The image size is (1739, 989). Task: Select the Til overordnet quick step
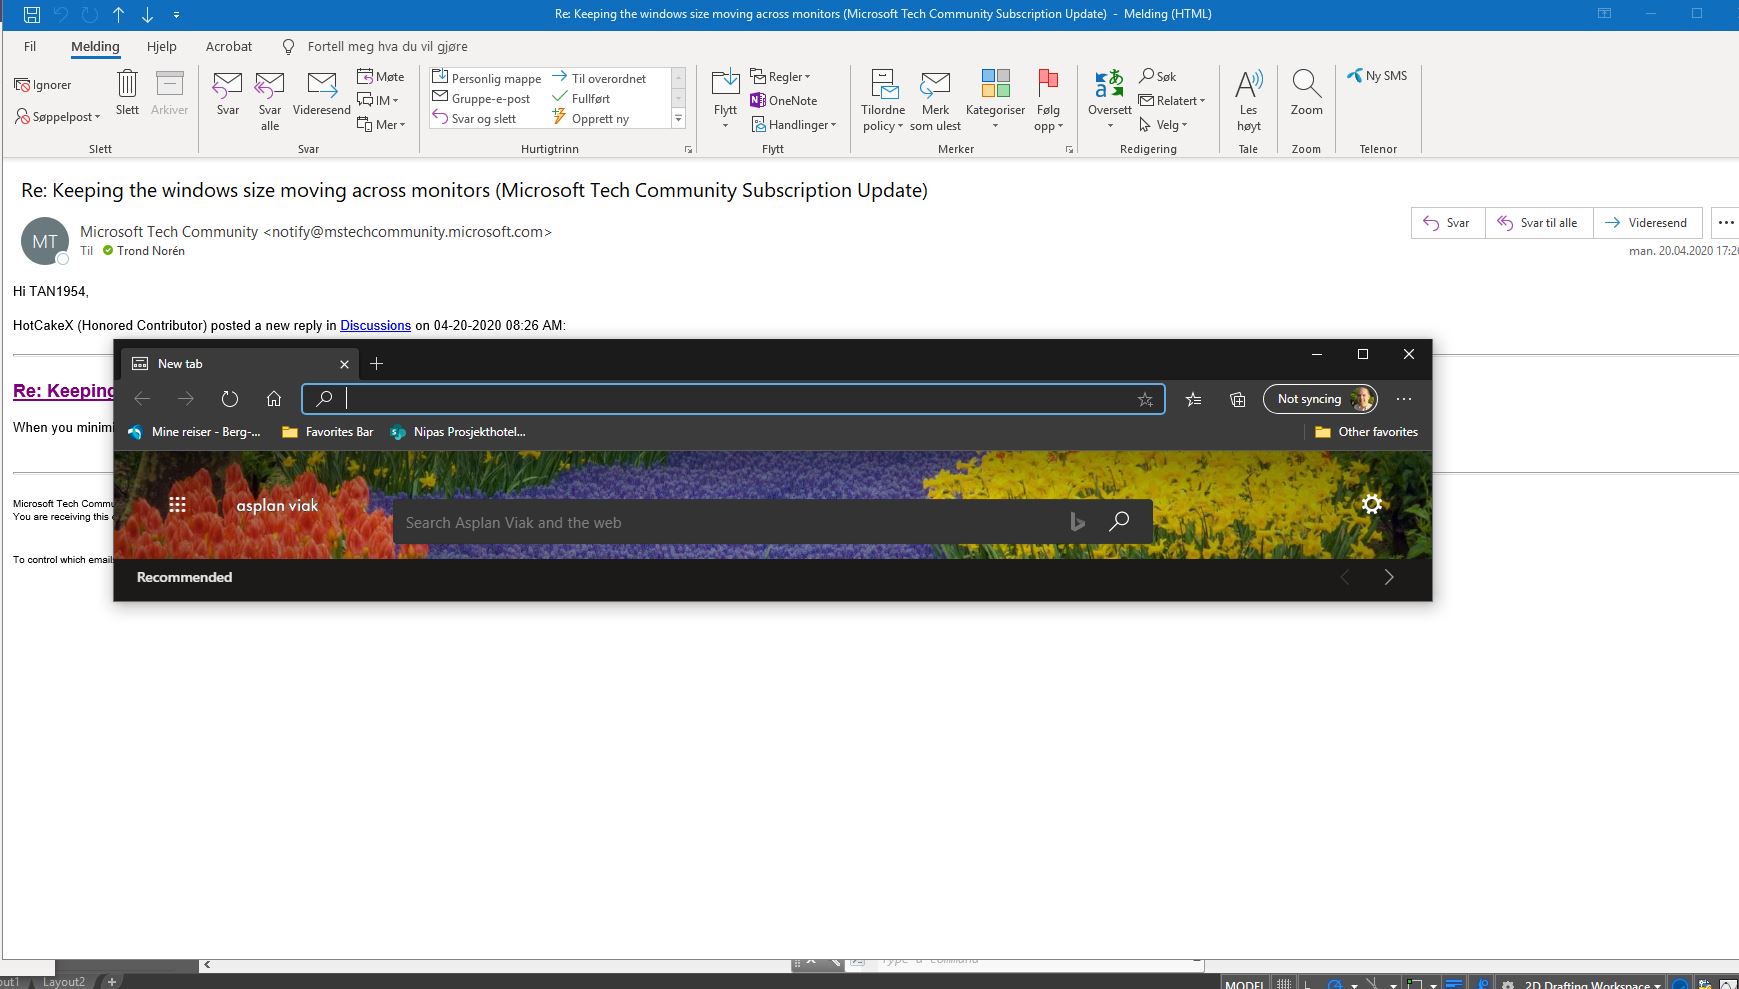click(600, 78)
